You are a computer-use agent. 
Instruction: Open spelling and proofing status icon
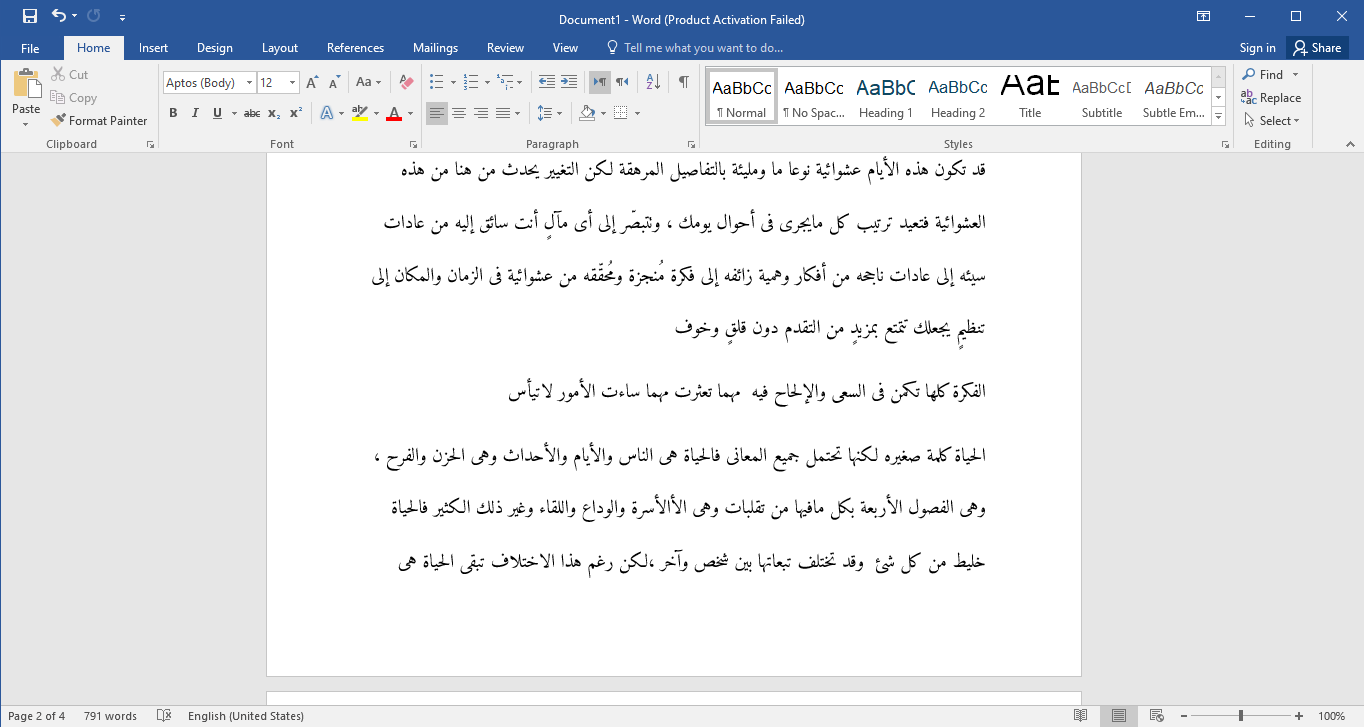pos(165,716)
